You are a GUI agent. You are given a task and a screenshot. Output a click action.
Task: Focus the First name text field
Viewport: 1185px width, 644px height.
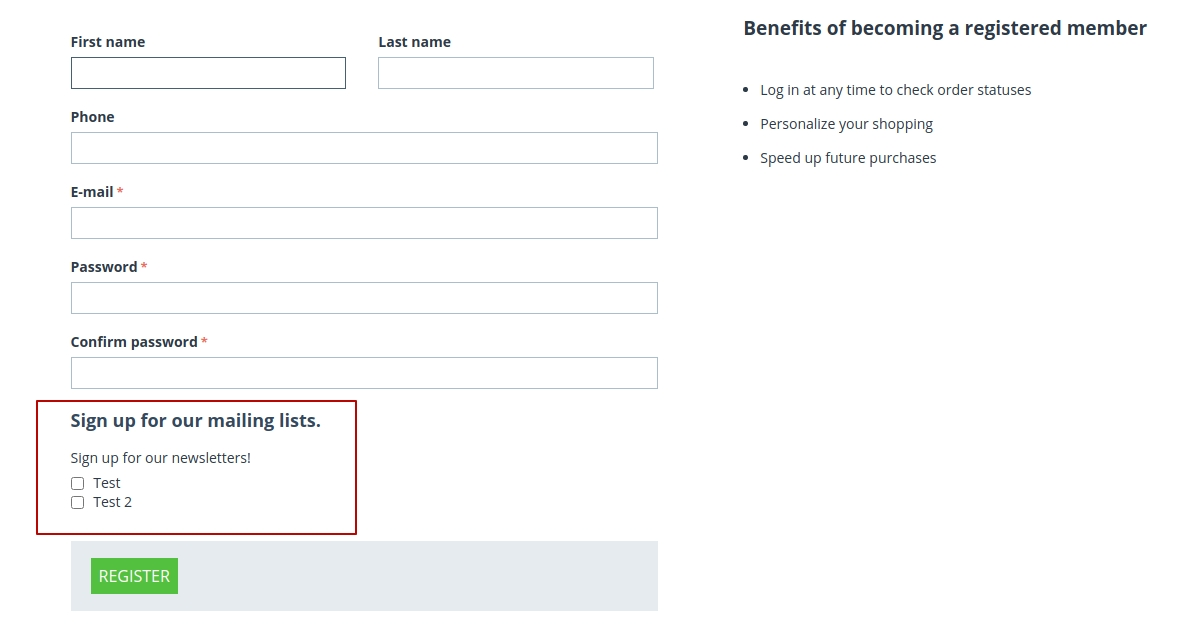pyautogui.click(x=208, y=73)
